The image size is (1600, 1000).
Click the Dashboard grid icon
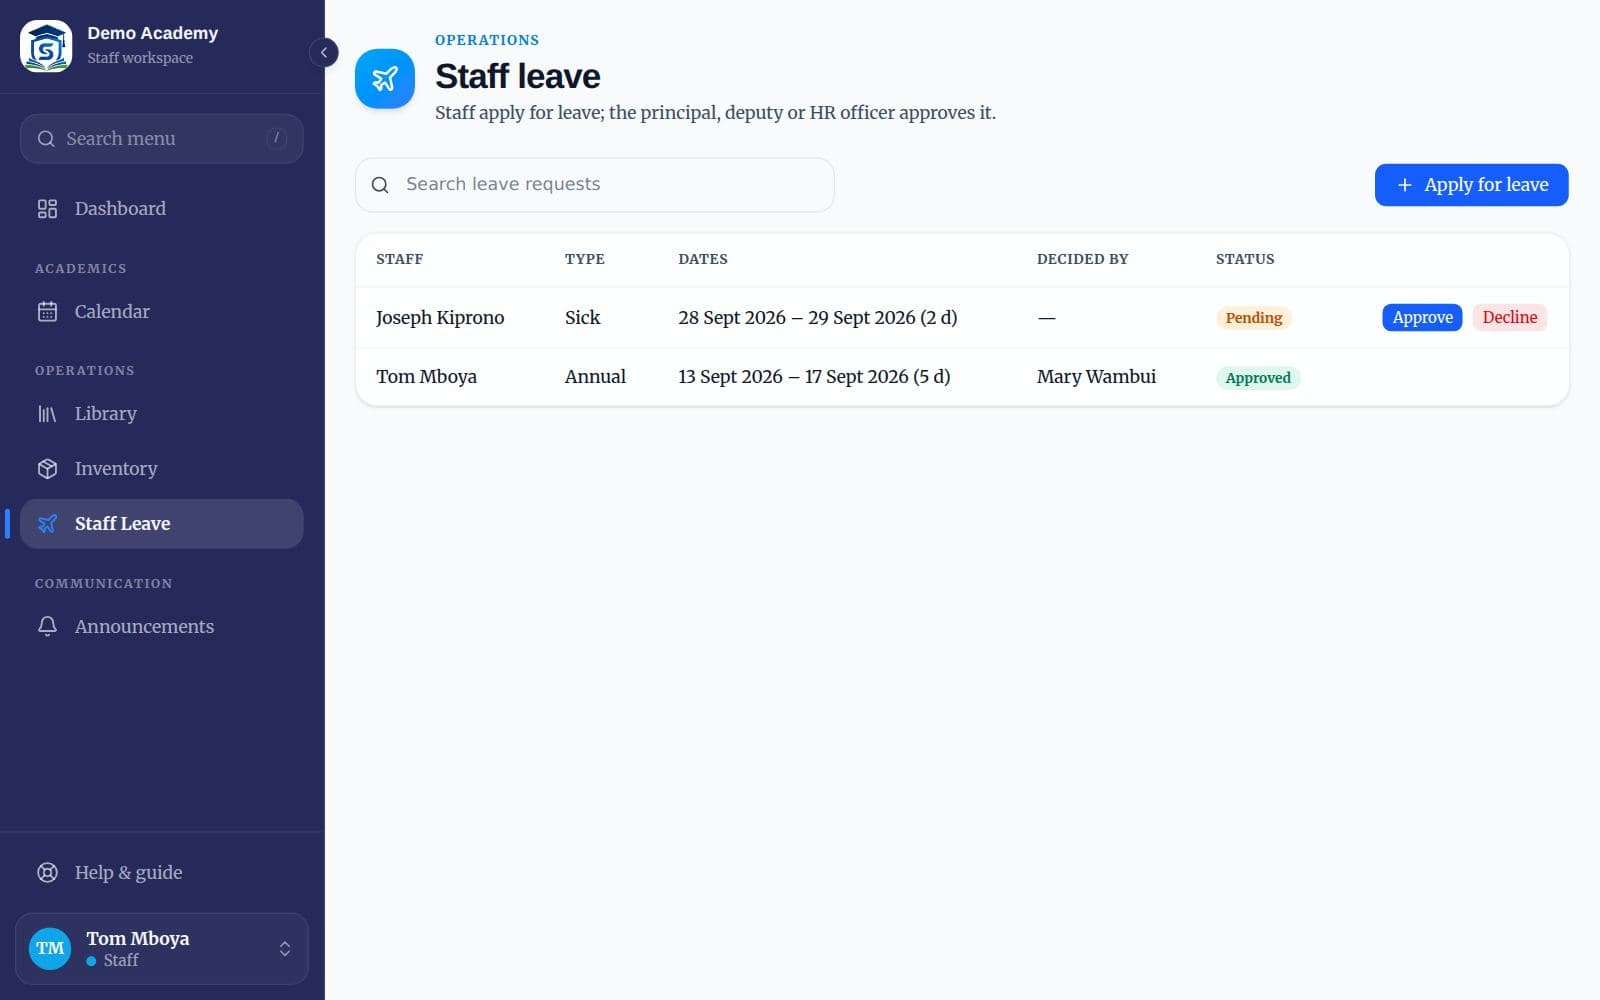47,209
